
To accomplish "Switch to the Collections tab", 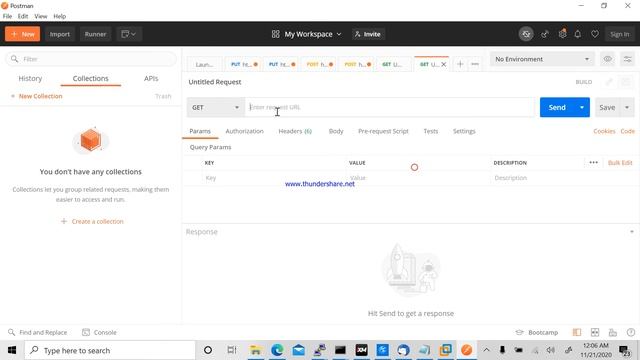I will tap(91, 78).
